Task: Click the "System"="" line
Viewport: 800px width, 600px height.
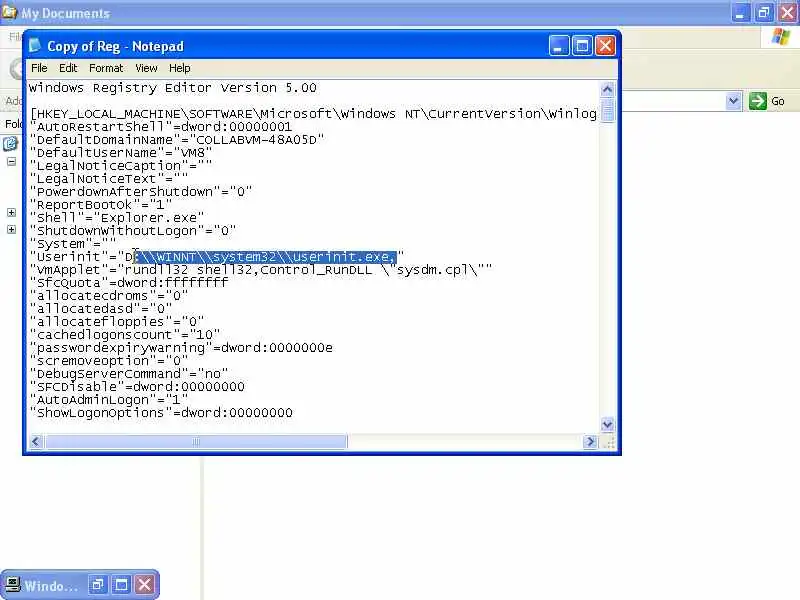Action: tap(73, 244)
